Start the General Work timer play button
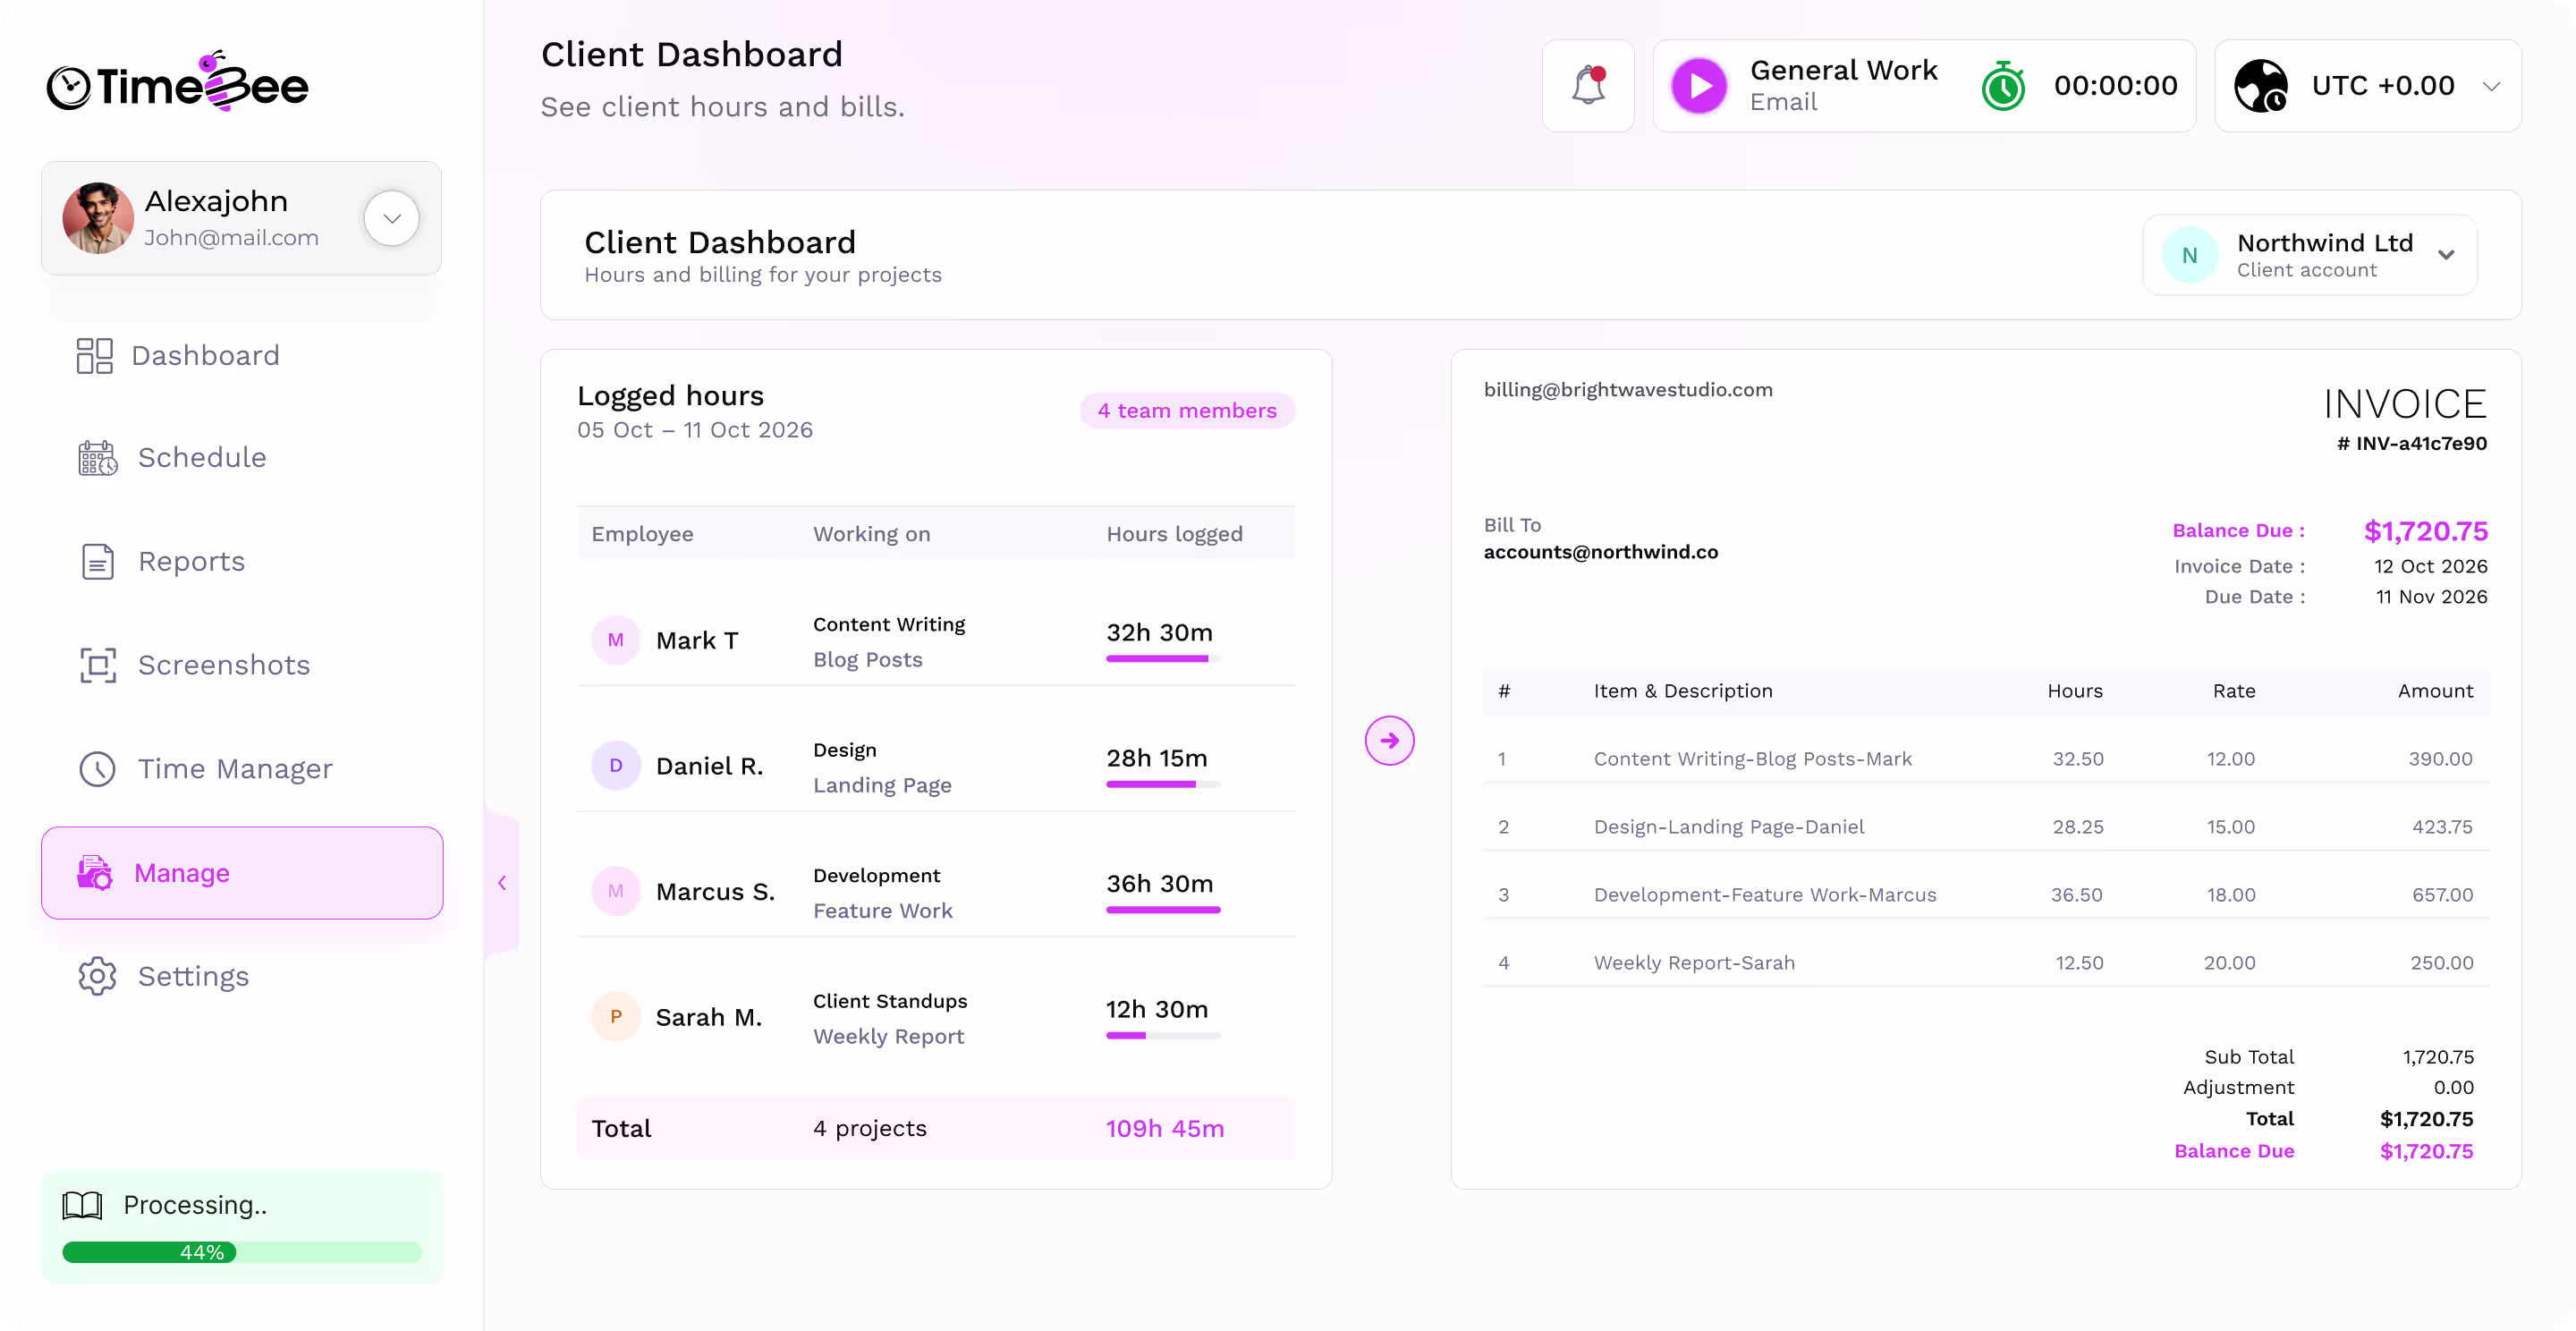 1699,86
